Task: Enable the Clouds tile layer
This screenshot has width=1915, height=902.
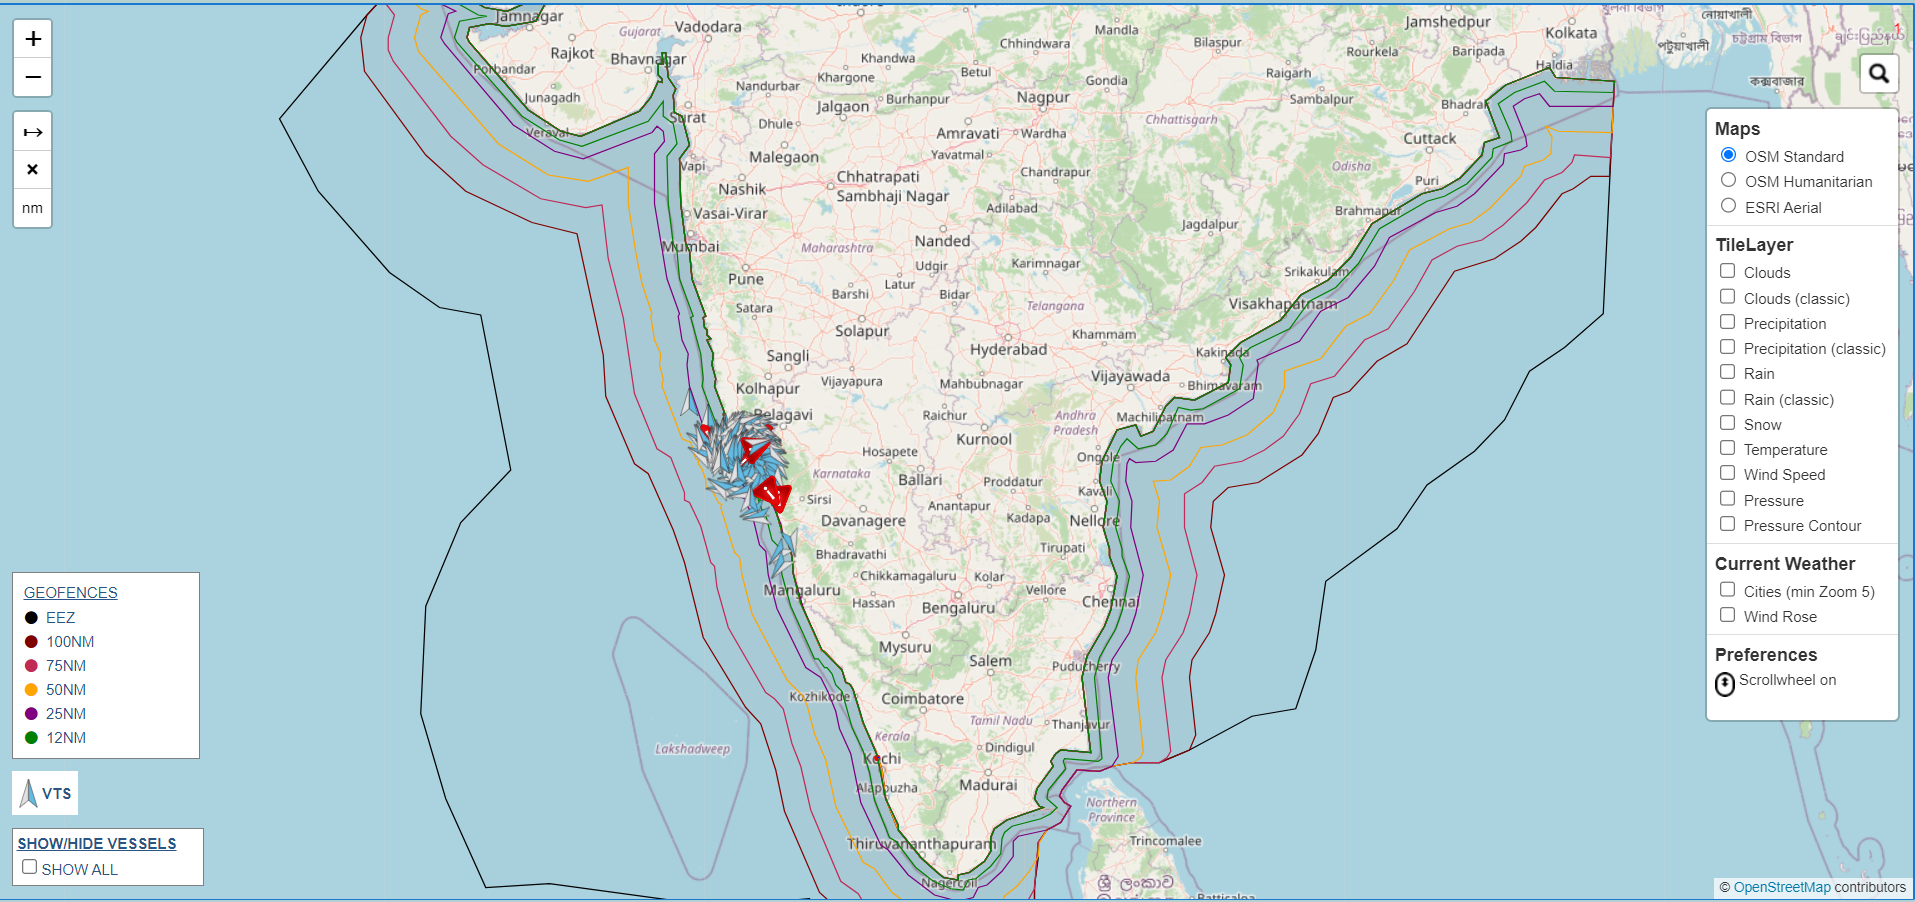Action: [1727, 271]
